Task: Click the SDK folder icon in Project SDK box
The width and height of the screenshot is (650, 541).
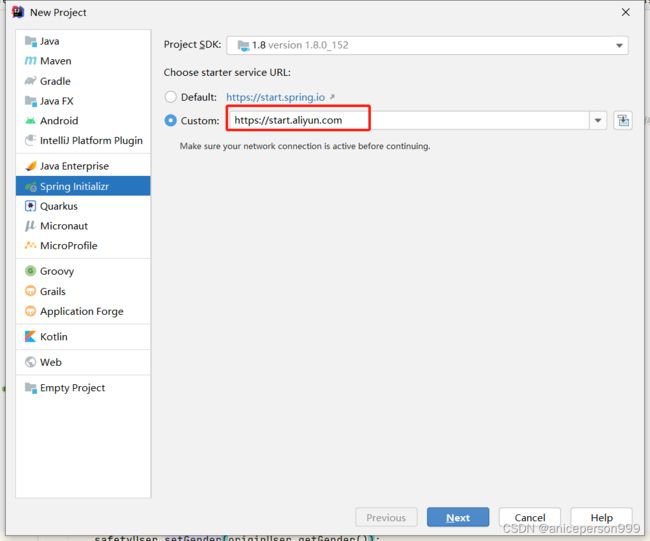Action: [243, 45]
